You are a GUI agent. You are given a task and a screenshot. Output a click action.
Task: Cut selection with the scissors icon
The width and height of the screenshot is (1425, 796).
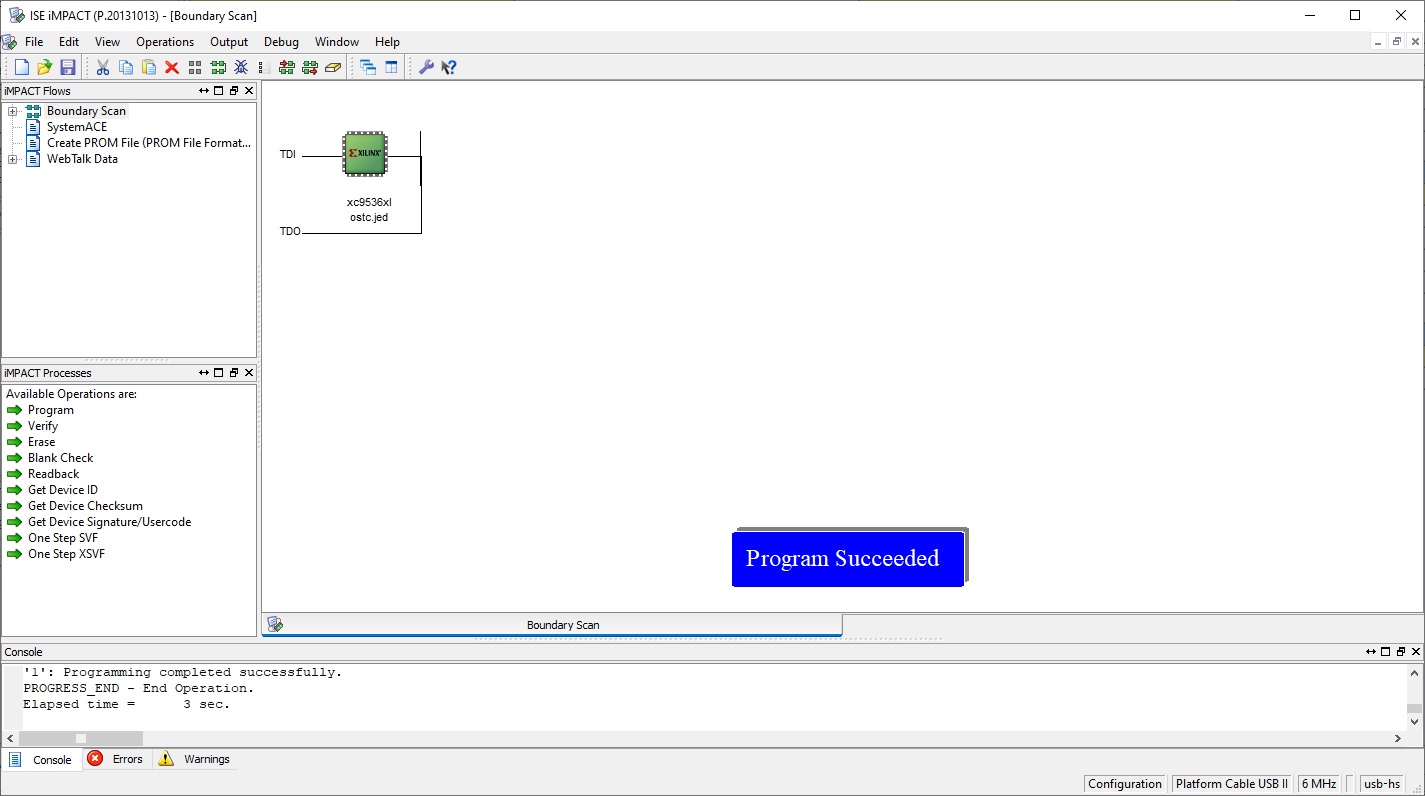coord(102,67)
